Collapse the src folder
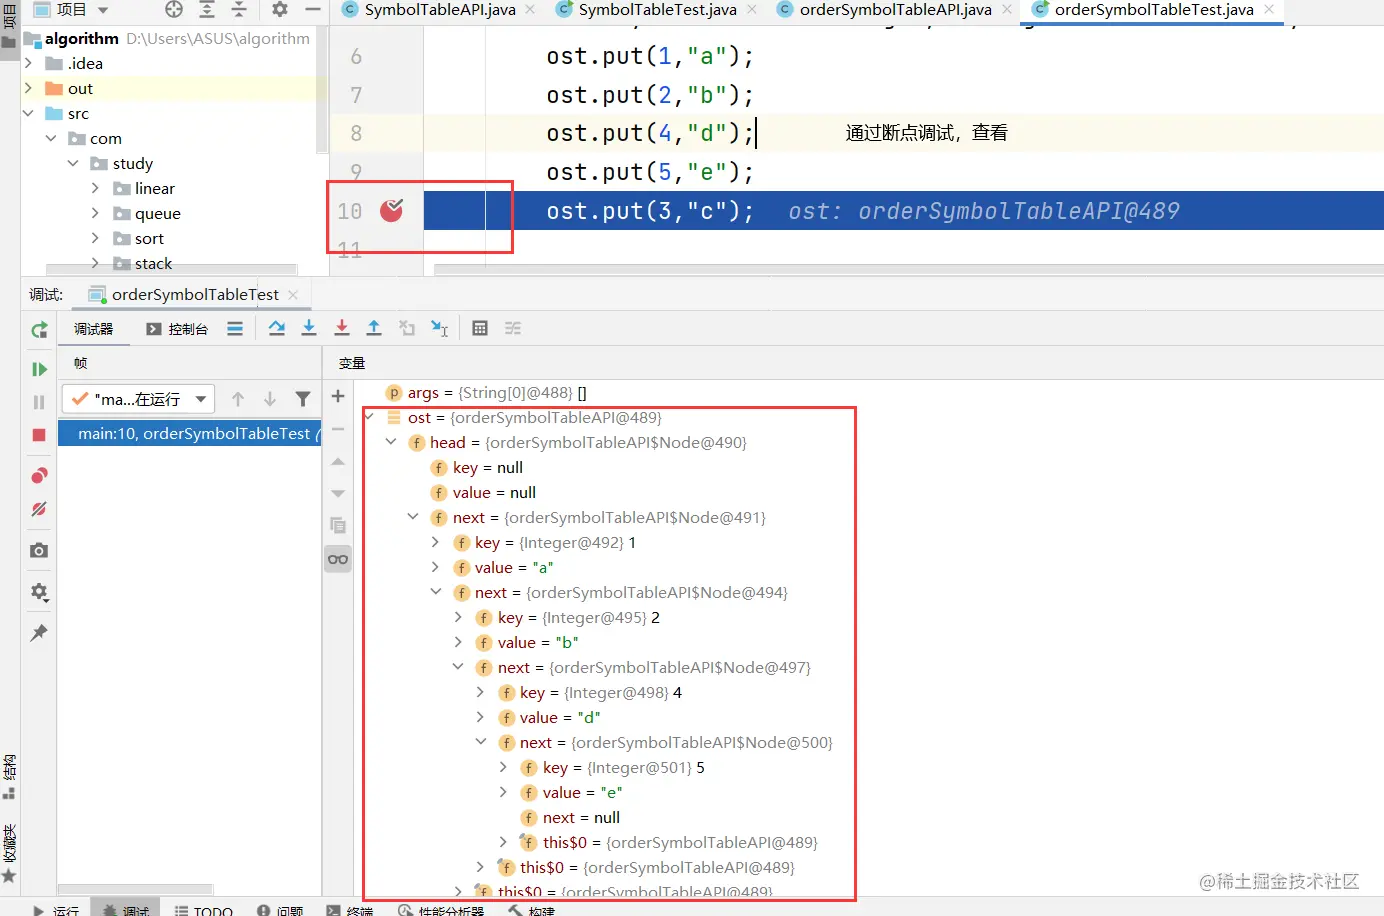This screenshot has width=1384, height=916. (x=28, y=113)
